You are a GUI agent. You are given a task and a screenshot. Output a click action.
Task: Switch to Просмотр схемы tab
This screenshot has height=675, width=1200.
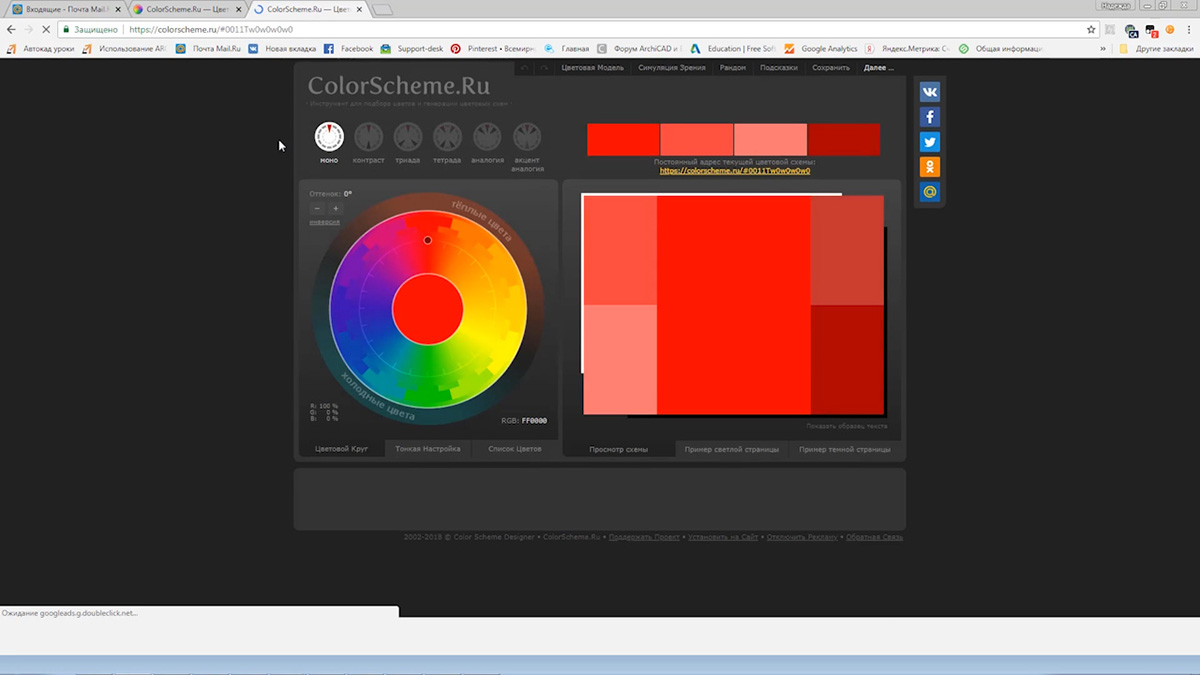click(619, 450)
